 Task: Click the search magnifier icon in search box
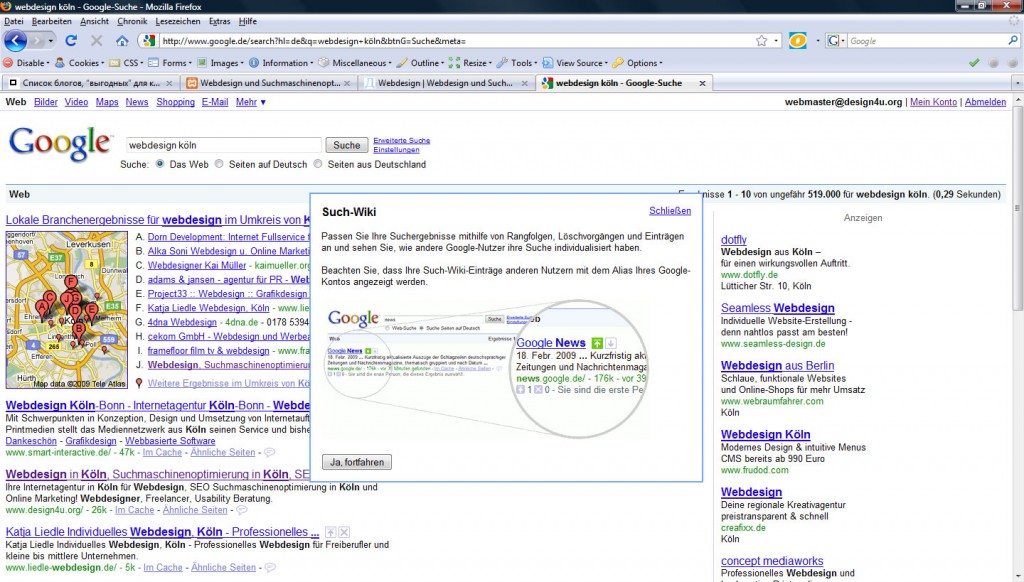click(x=1013, y=40)
